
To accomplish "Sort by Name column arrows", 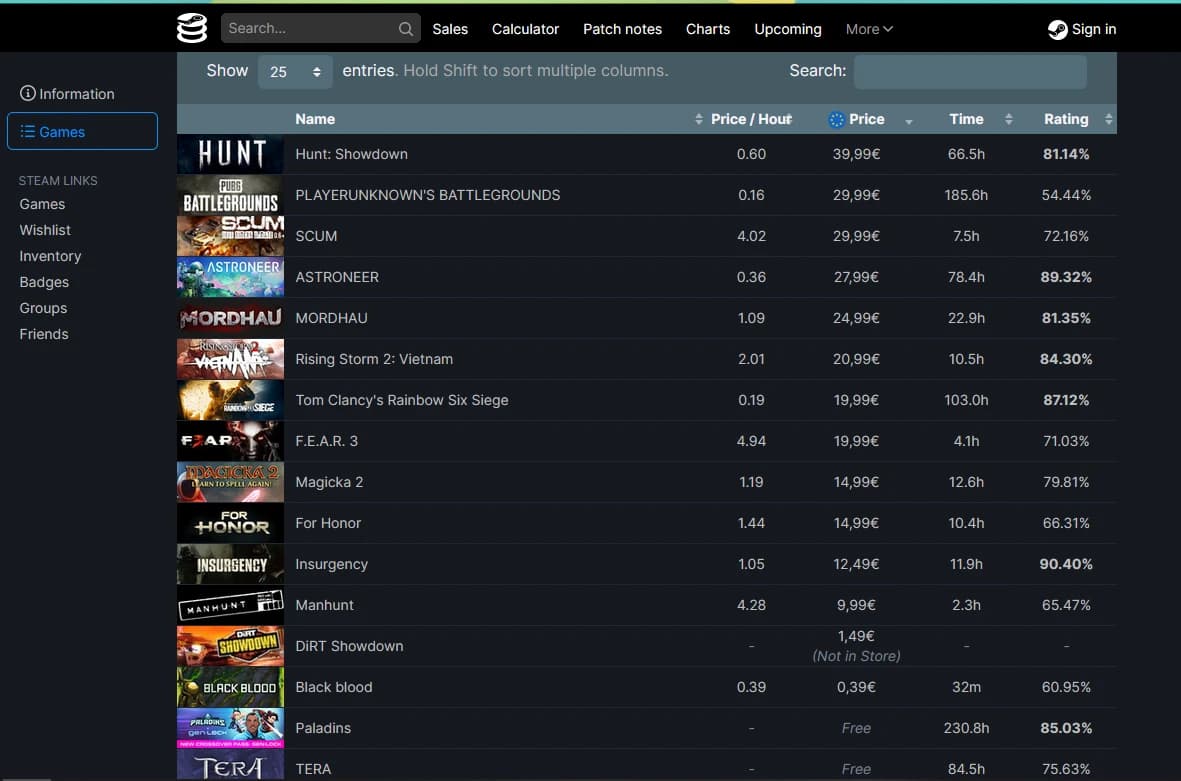I will click(x=698, y=119).
